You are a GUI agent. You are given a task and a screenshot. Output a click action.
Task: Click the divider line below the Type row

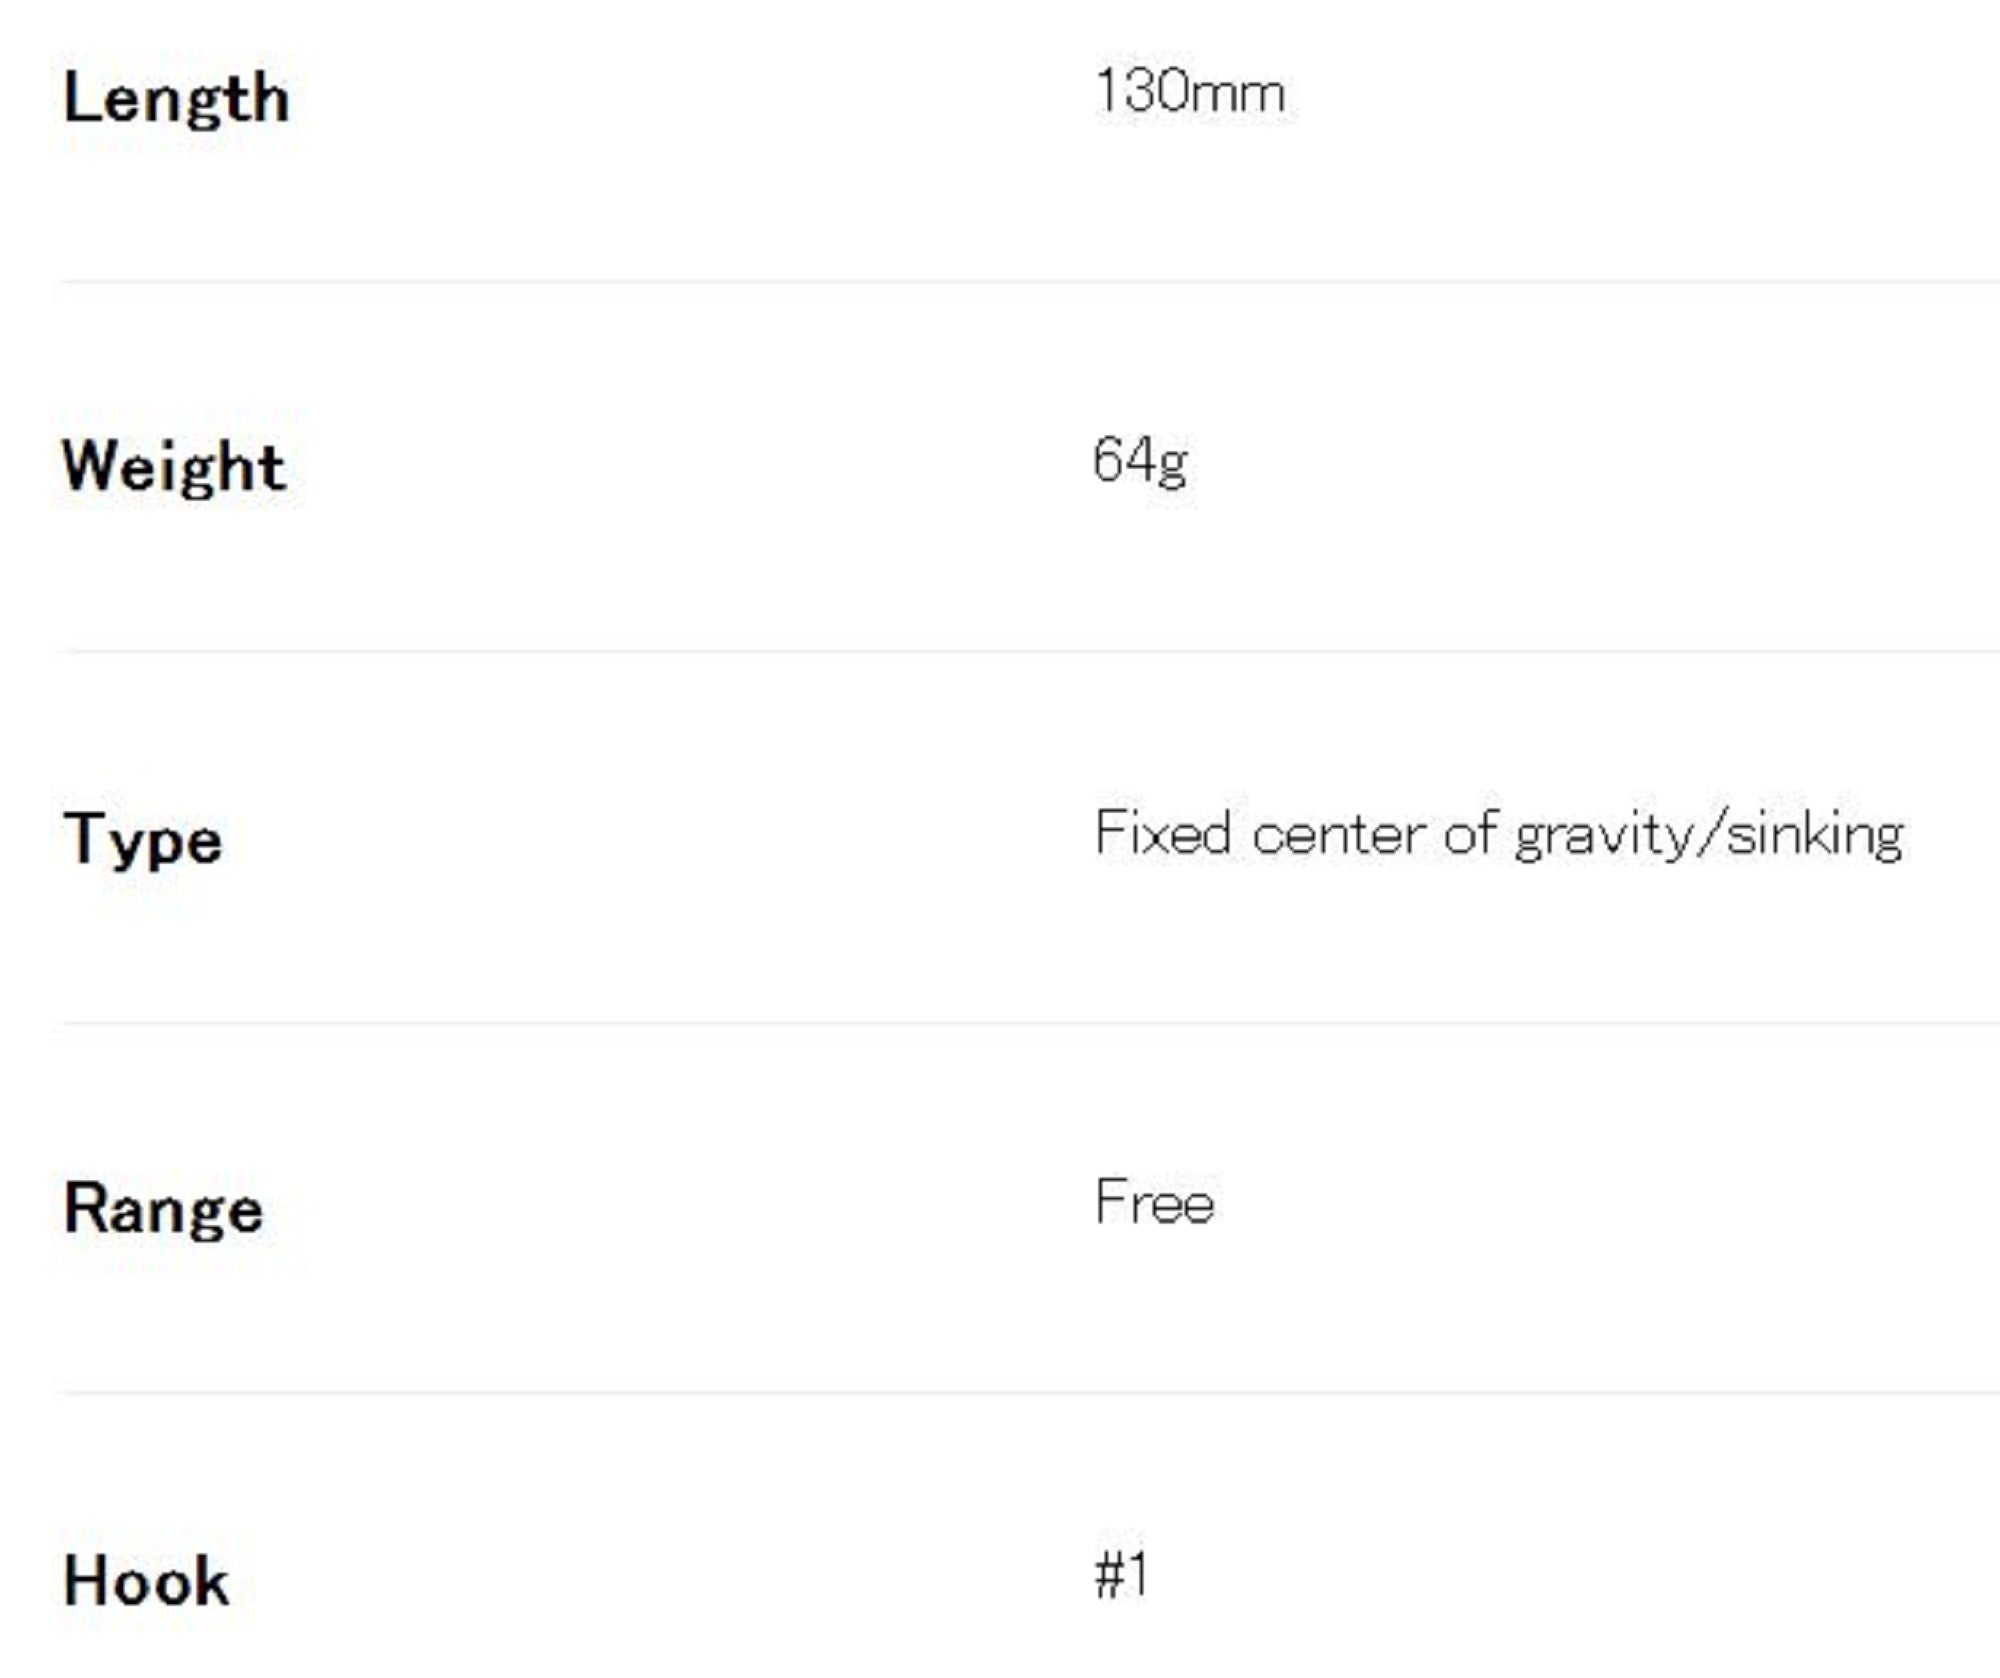[x=1030, y=1023]
